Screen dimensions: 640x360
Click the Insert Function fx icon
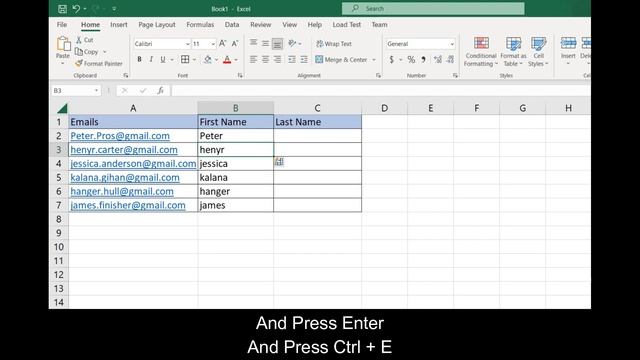click(x=160, y=90)
